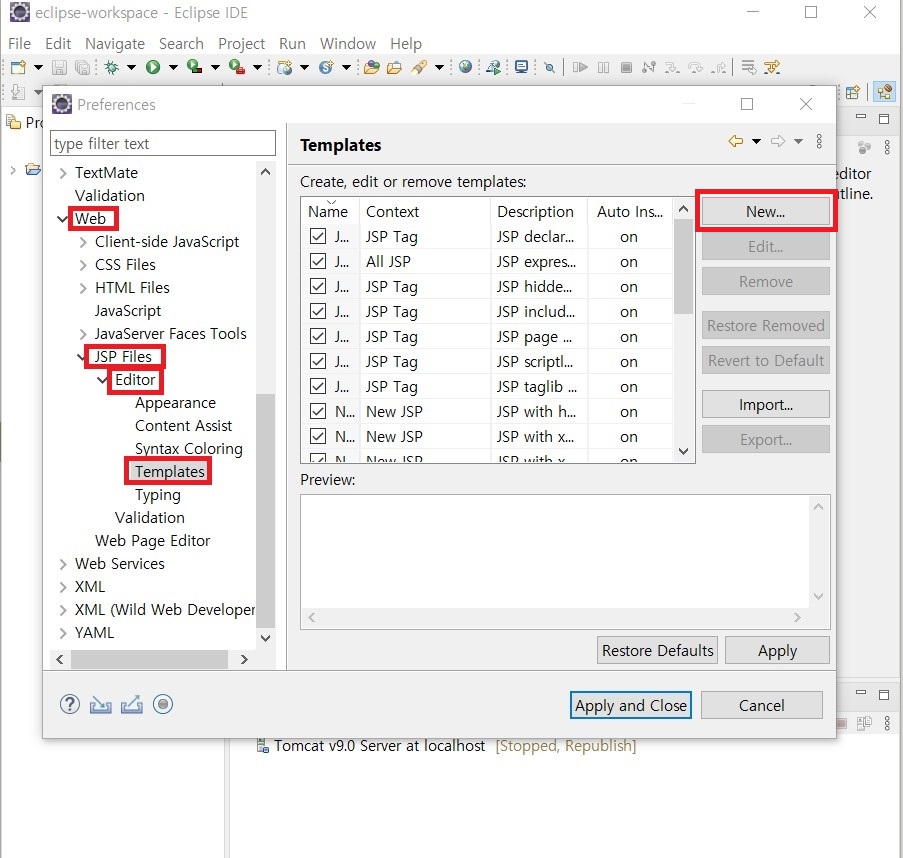The height and width of the screenshot is (858, 903).
Task: Open the Help menu
Action: click(x=405, y=44)
